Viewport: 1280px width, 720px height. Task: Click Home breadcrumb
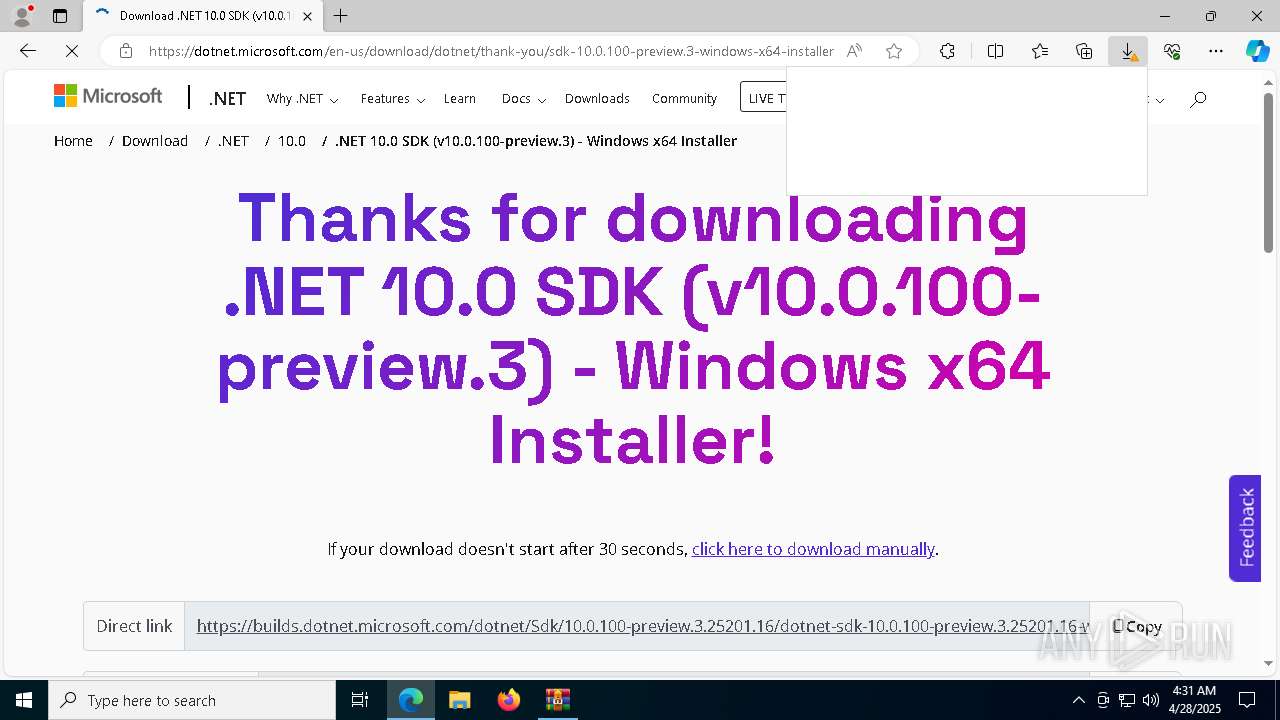(x=73, y=141)
